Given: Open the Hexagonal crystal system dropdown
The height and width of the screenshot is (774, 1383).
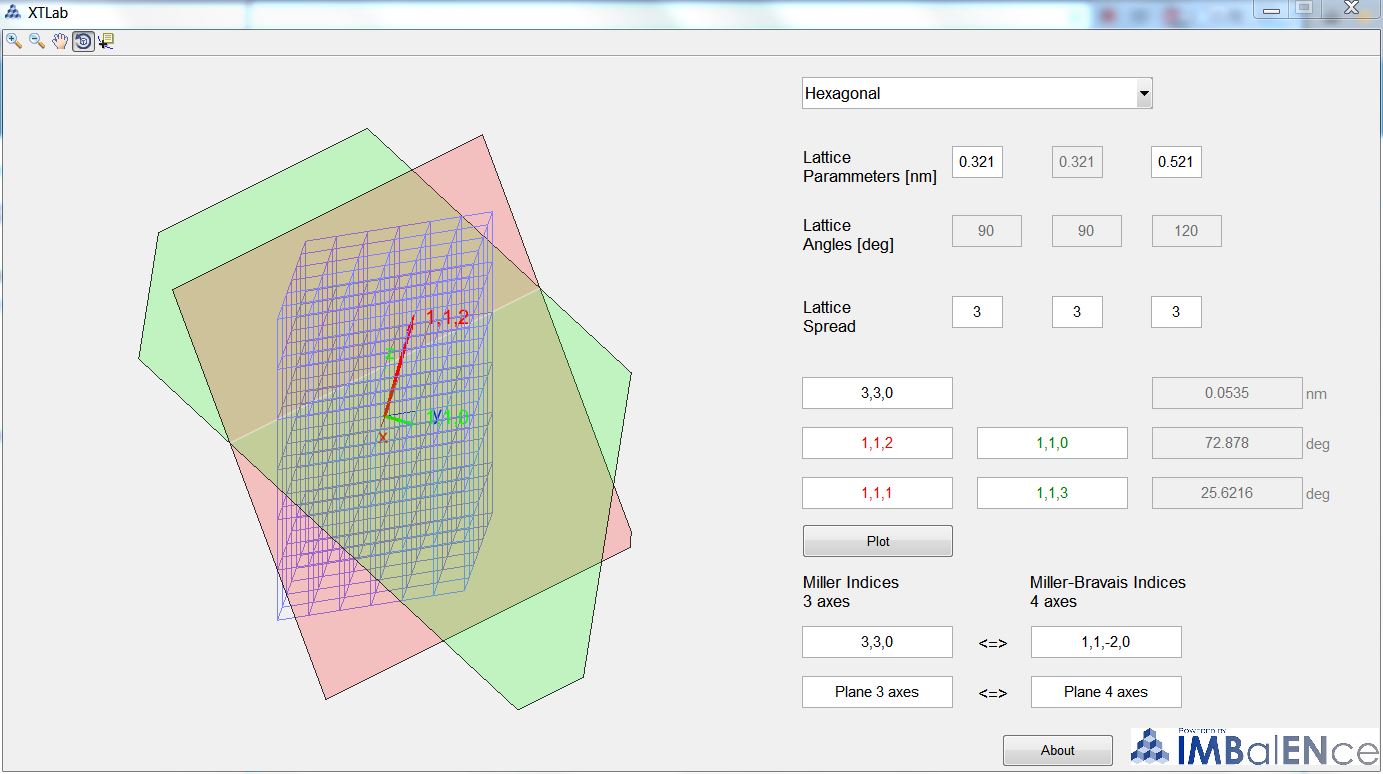Looking at the screenshot, I should point(977,93).
